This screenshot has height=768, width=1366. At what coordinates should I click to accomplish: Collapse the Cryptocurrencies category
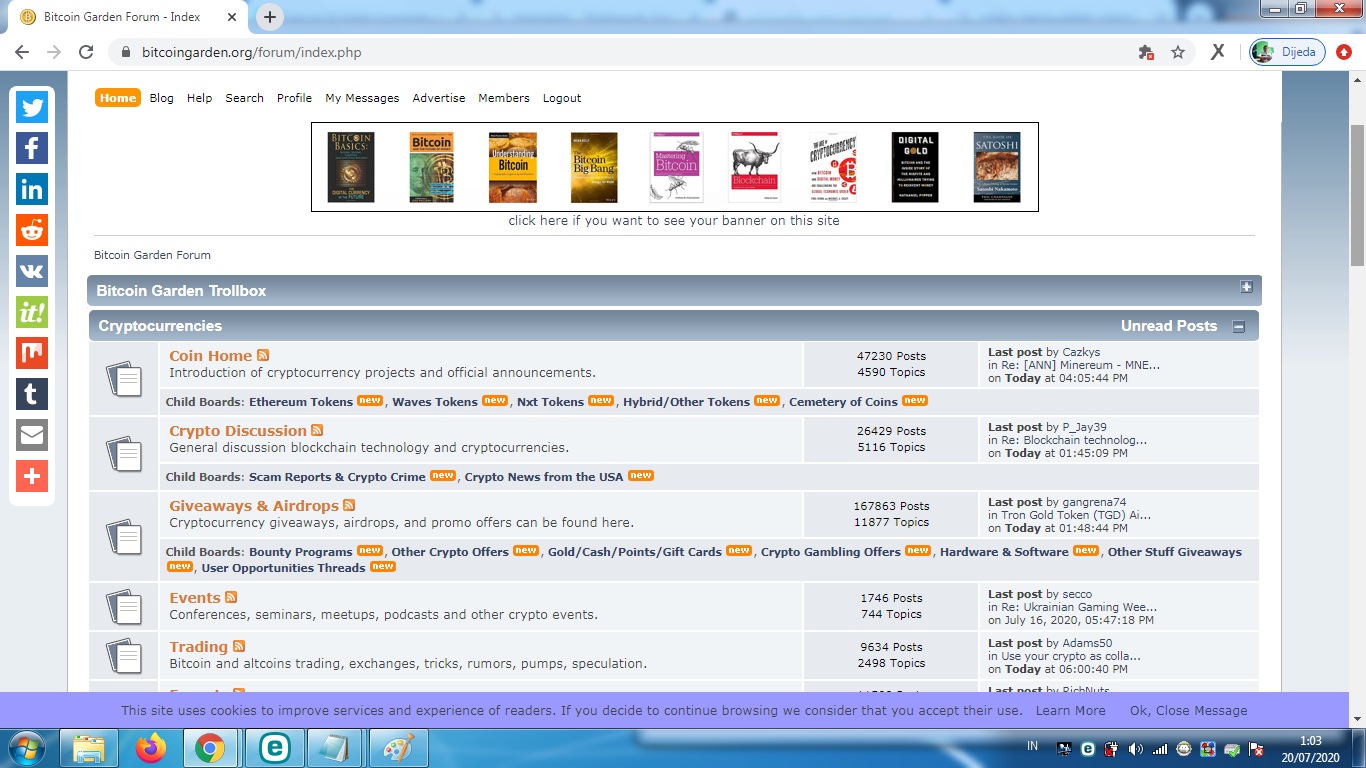[1238, 326]
